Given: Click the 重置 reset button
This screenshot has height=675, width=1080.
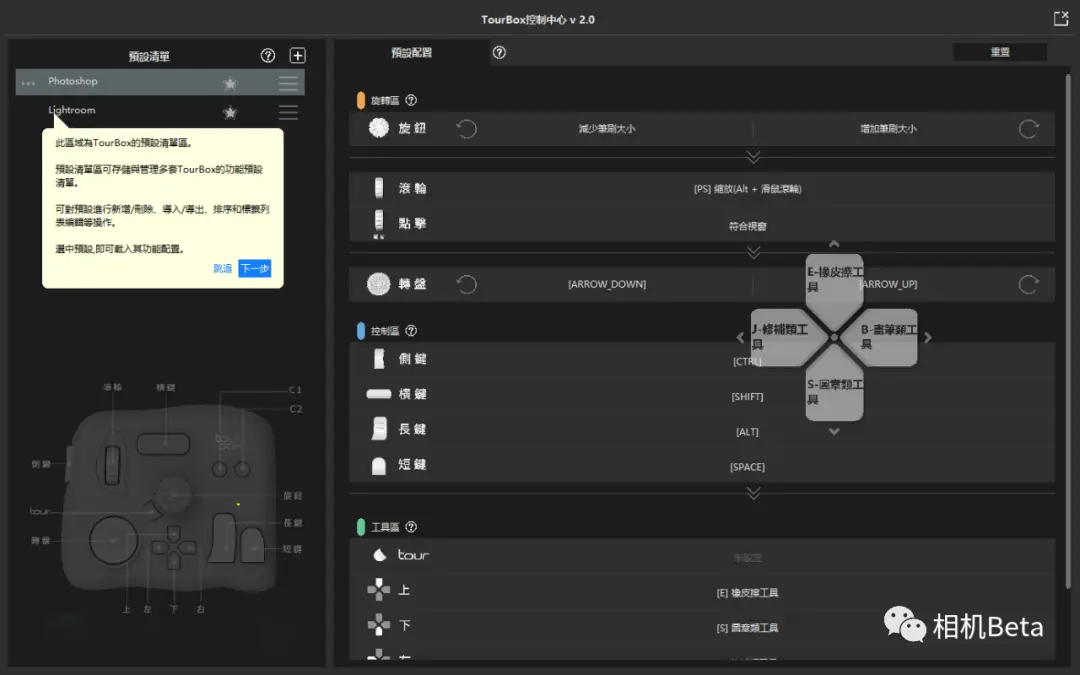Looking at the screenshot, I should coord(999,51).
